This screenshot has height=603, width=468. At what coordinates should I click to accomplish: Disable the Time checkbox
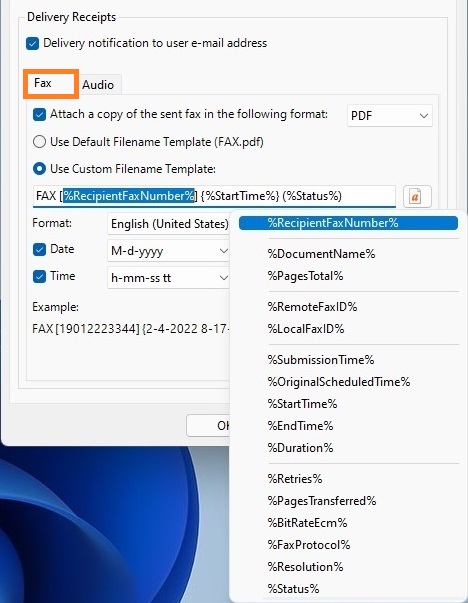39,277
